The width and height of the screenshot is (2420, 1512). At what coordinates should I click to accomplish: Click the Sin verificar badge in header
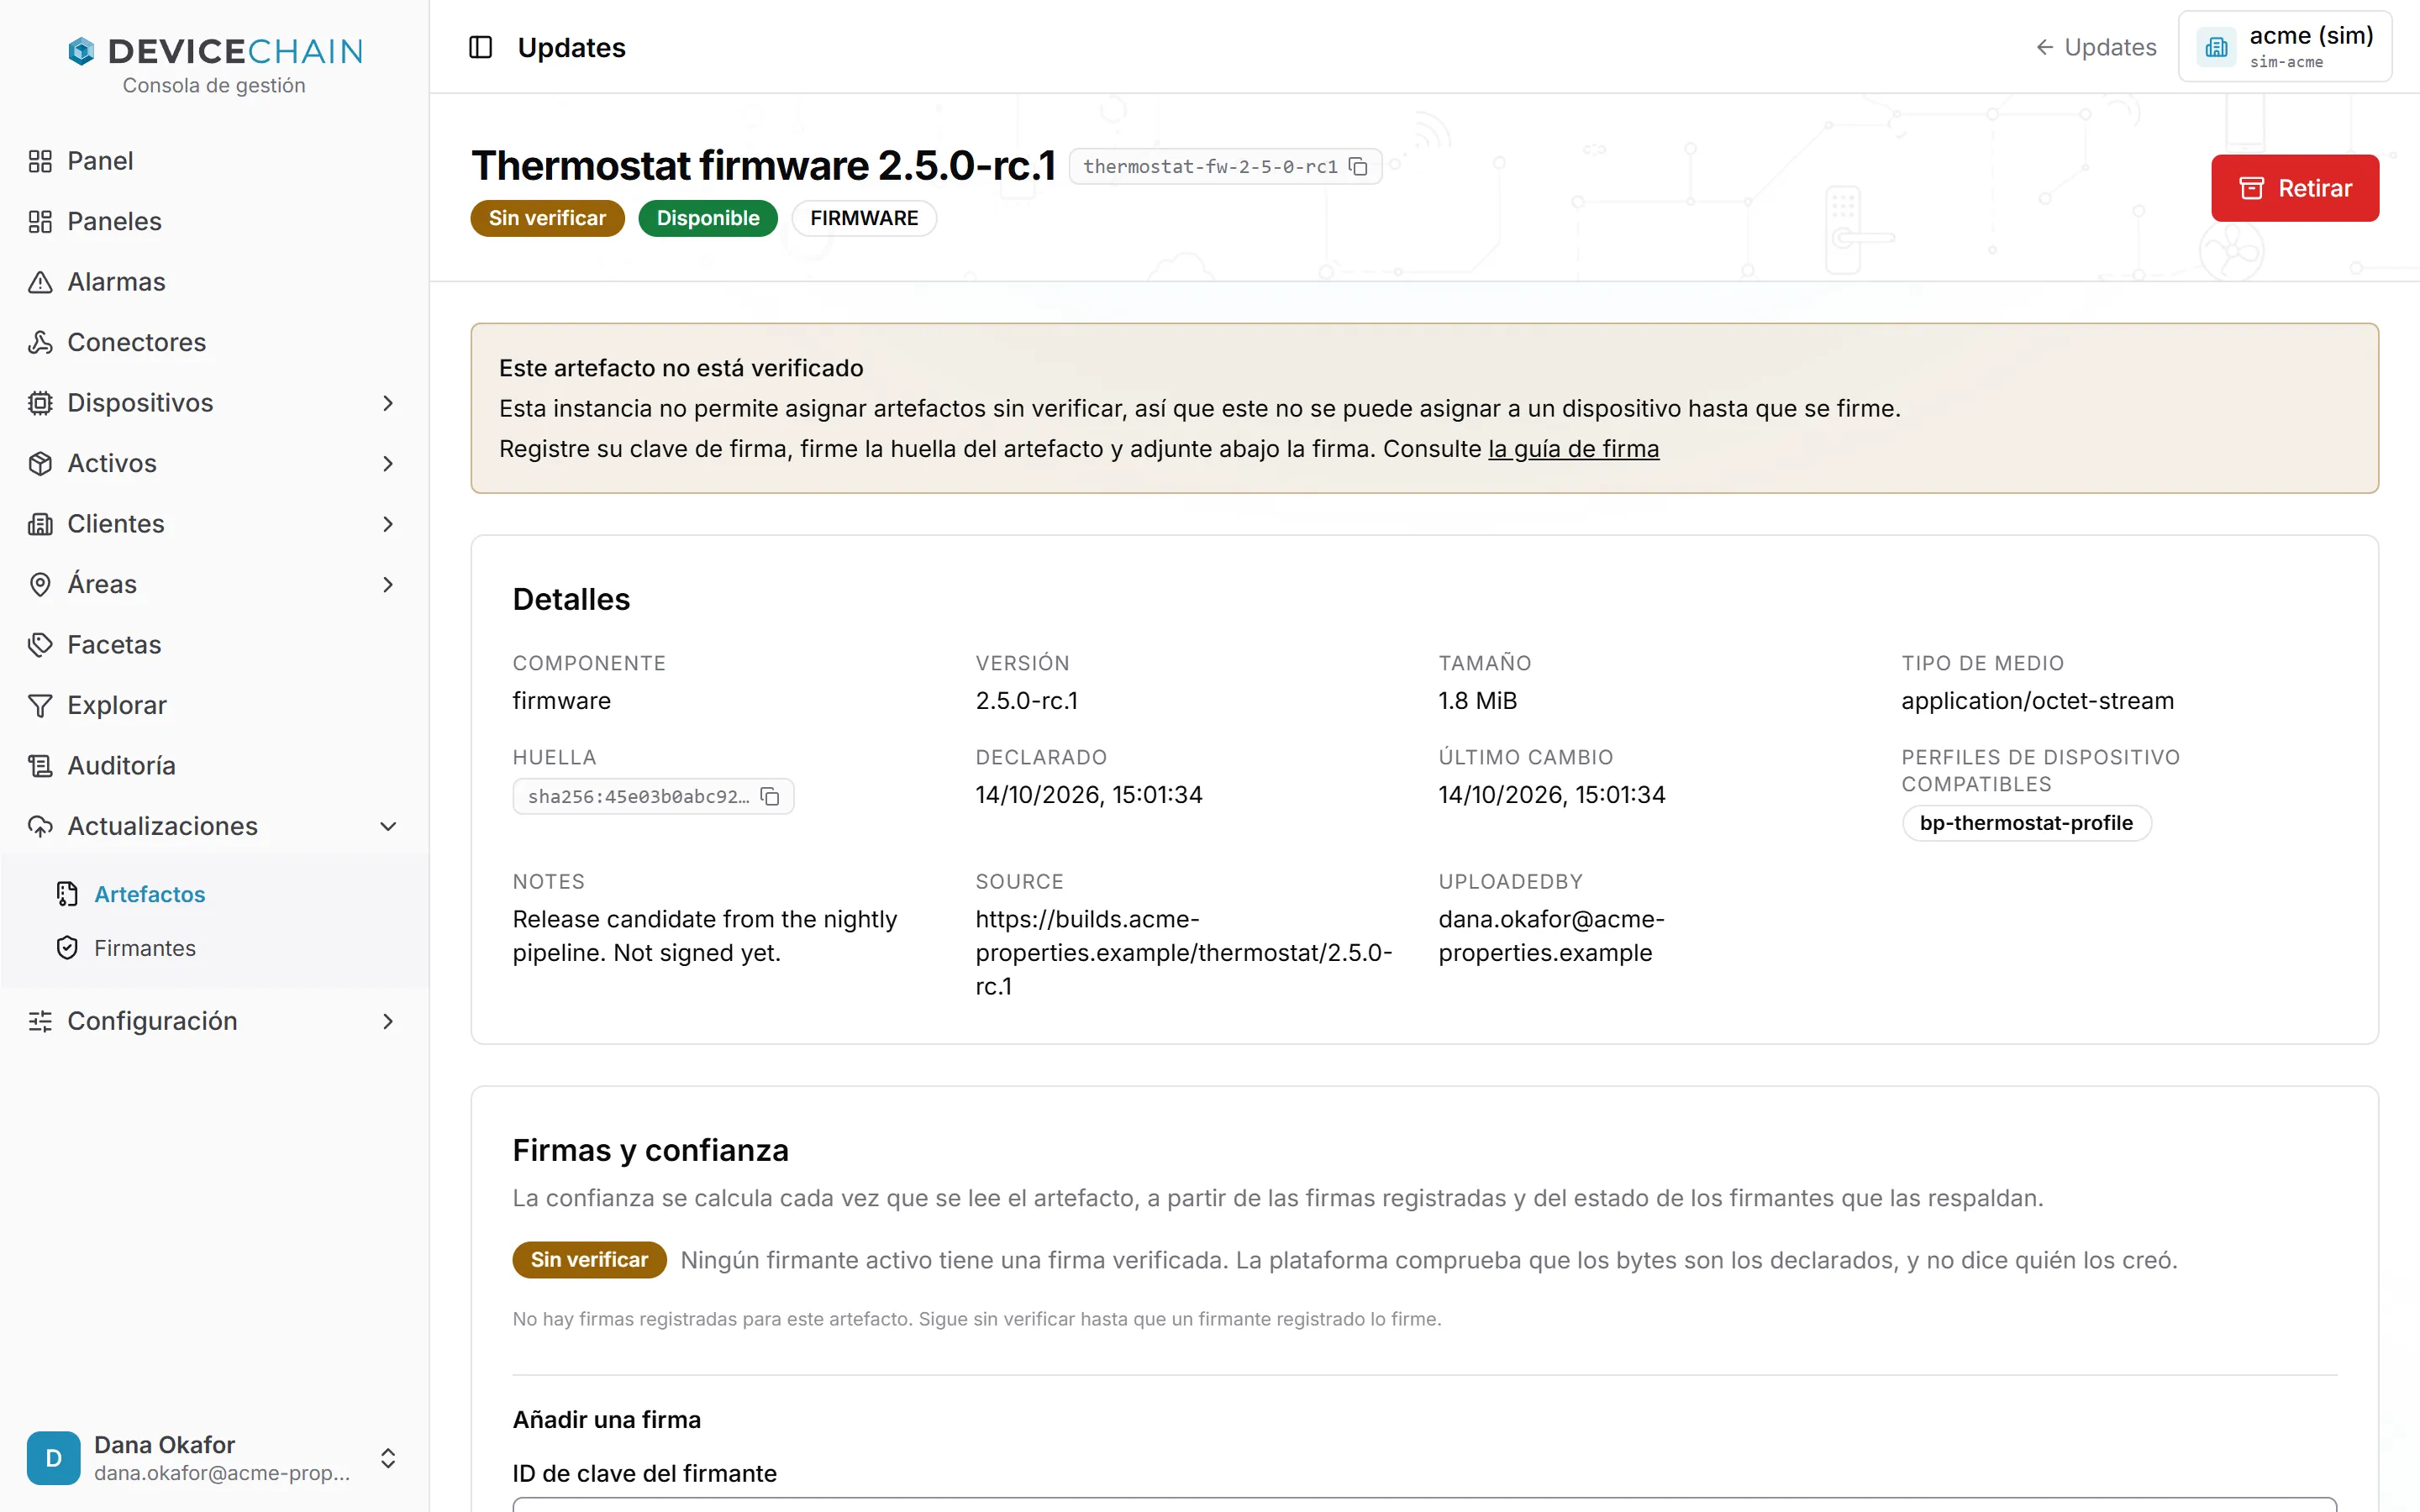[x=547, y=218]
